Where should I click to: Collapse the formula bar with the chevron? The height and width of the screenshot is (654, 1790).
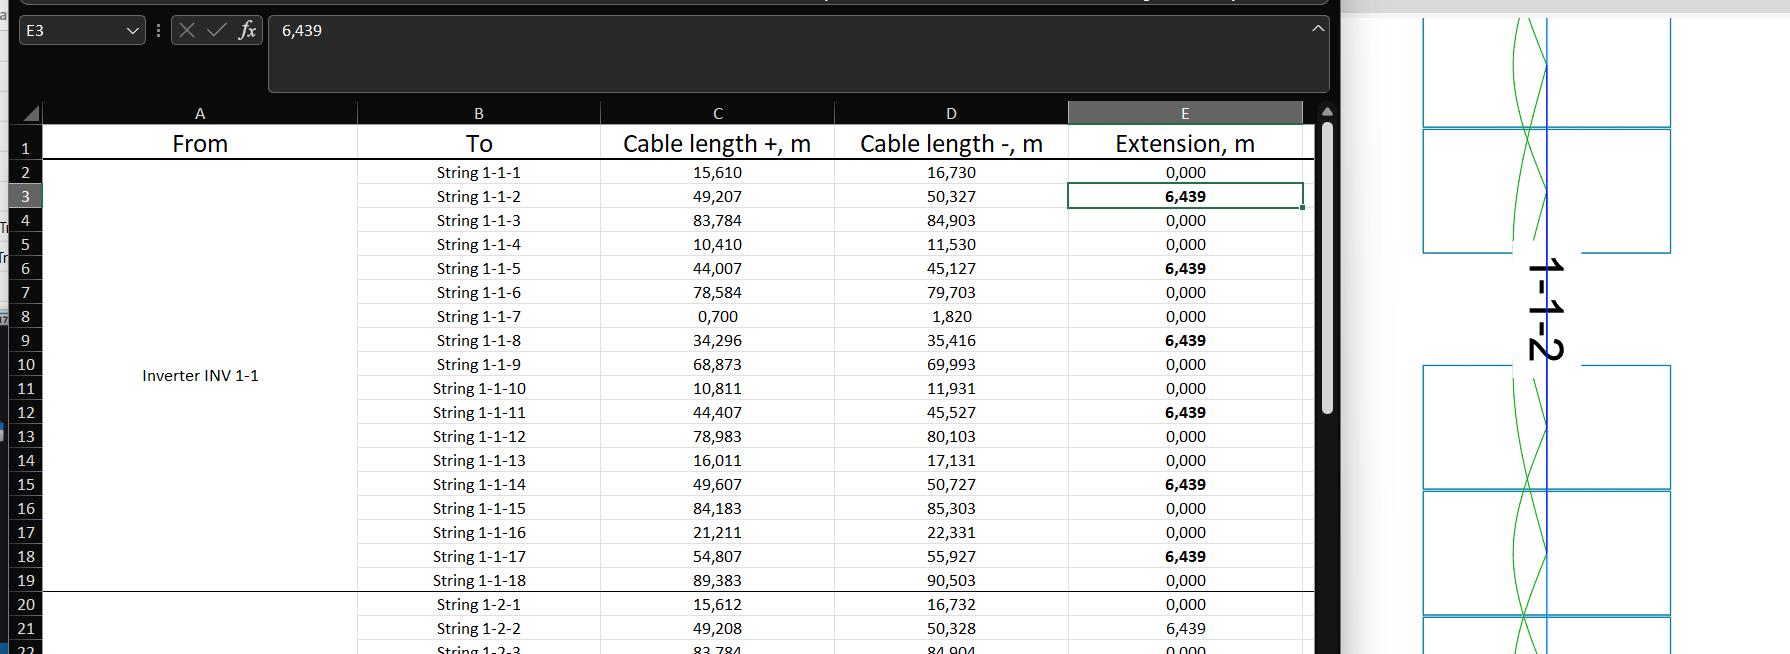tap(1318, 28)
